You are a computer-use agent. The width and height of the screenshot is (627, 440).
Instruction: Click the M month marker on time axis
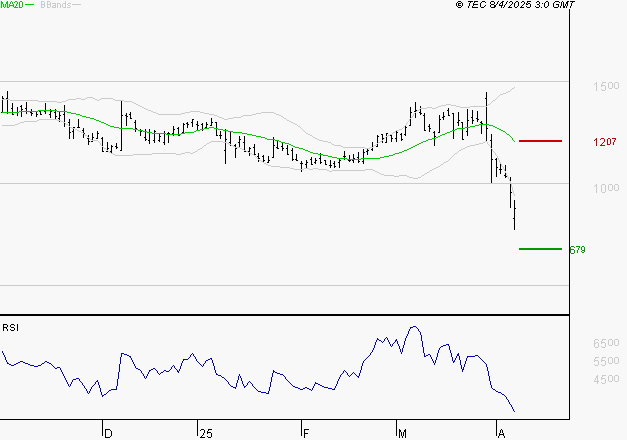tap(402, 433)
